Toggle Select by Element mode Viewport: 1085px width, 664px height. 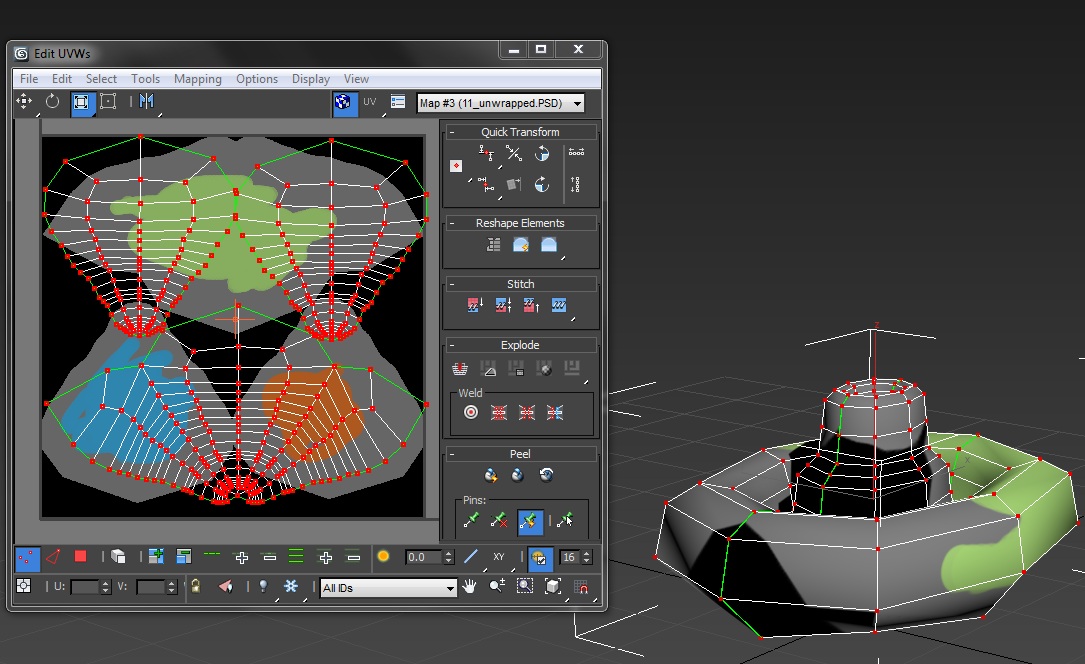click(x=118, y=557)
